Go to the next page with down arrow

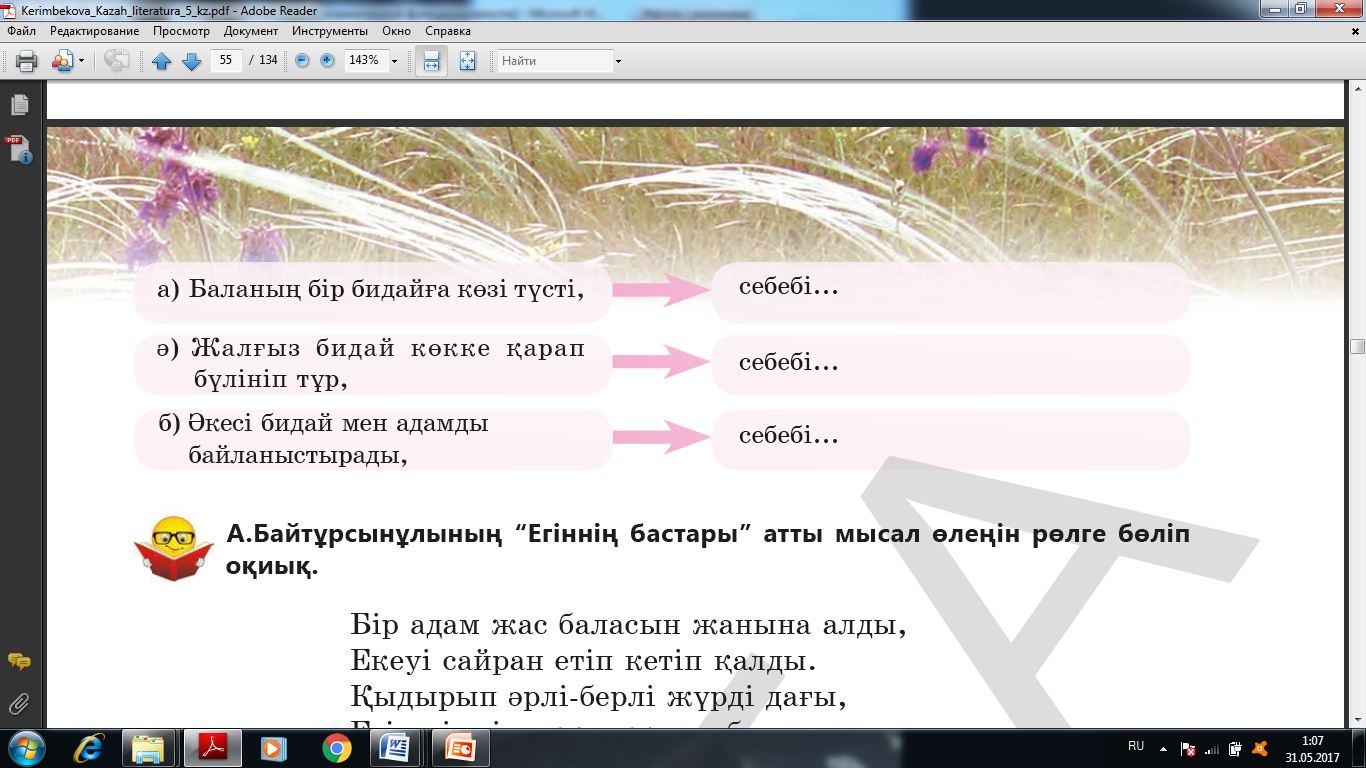pos(191,61)
